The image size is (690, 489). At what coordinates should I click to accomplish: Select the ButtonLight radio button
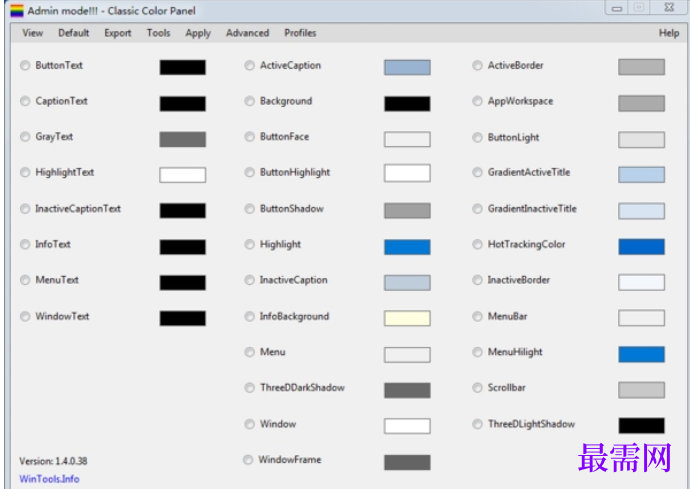click(477, 138)
